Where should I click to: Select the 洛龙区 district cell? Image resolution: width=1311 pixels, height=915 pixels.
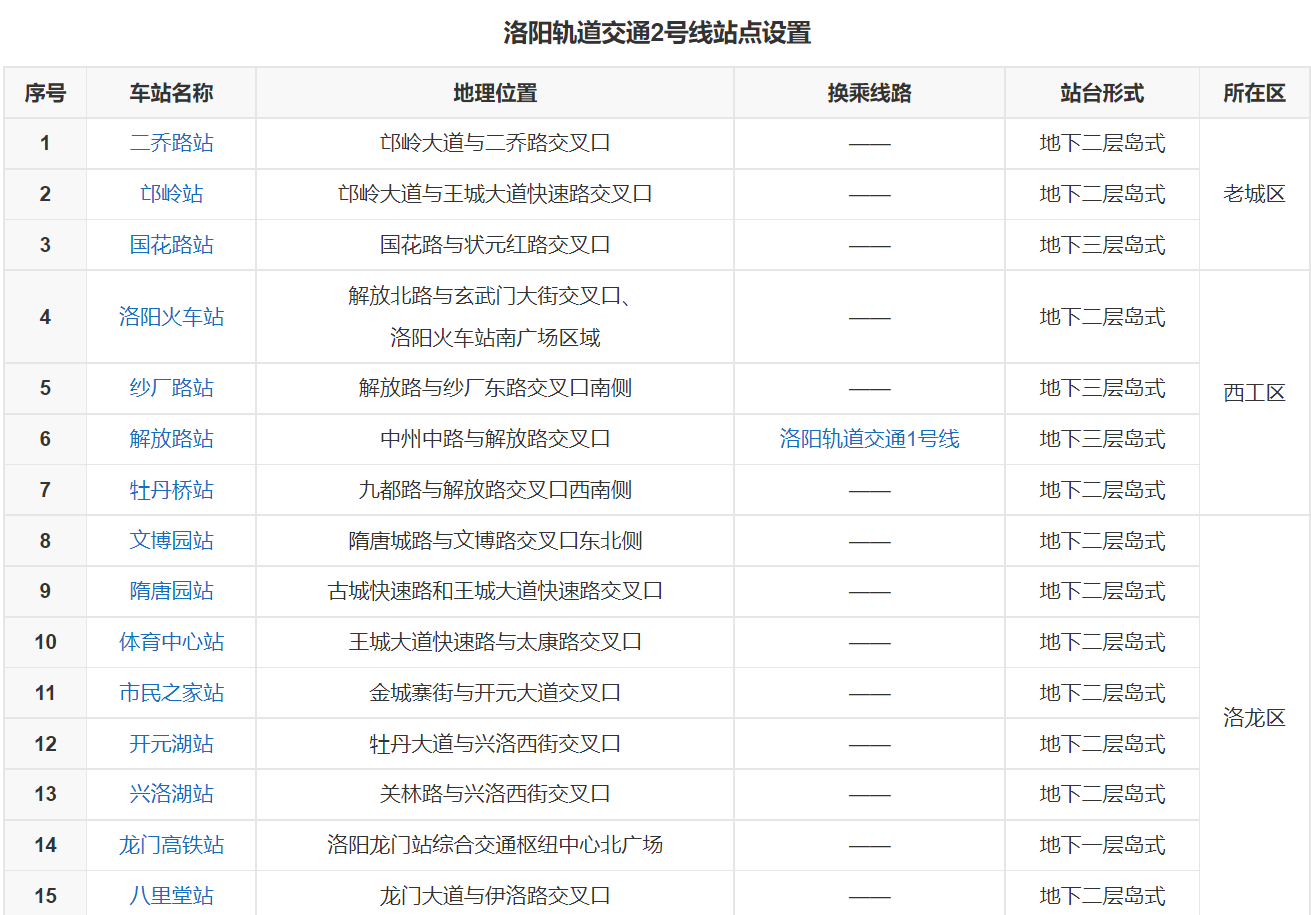point(1254,718)
